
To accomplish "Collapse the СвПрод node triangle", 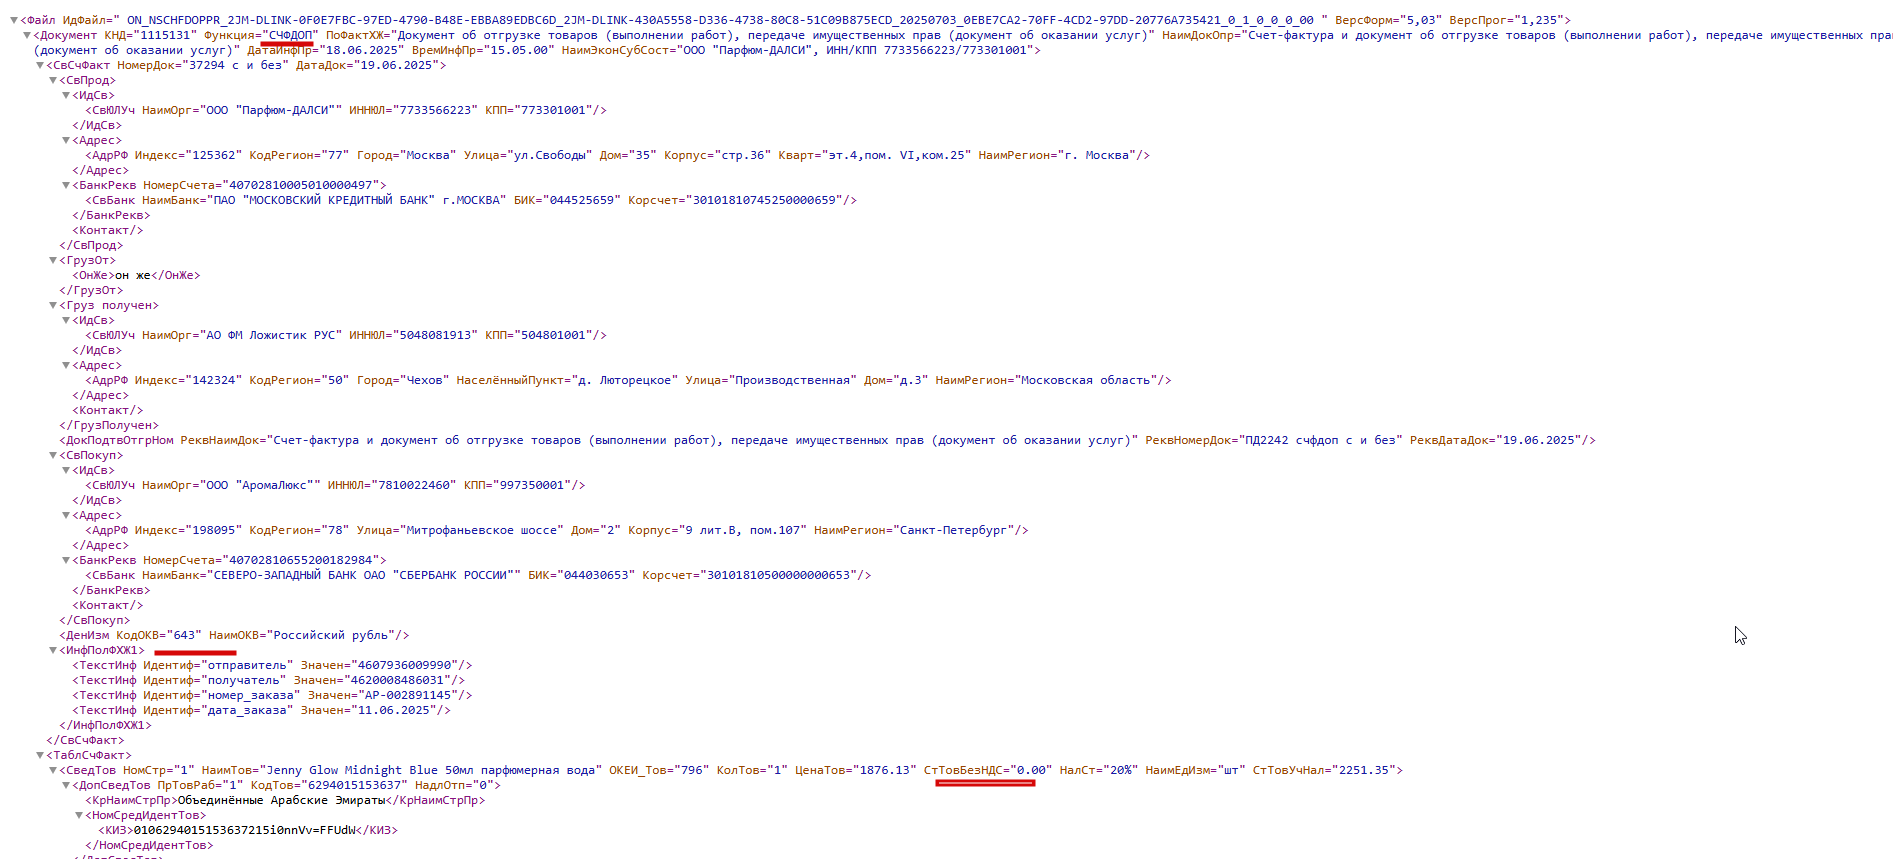I will click(x=53, y=80).
